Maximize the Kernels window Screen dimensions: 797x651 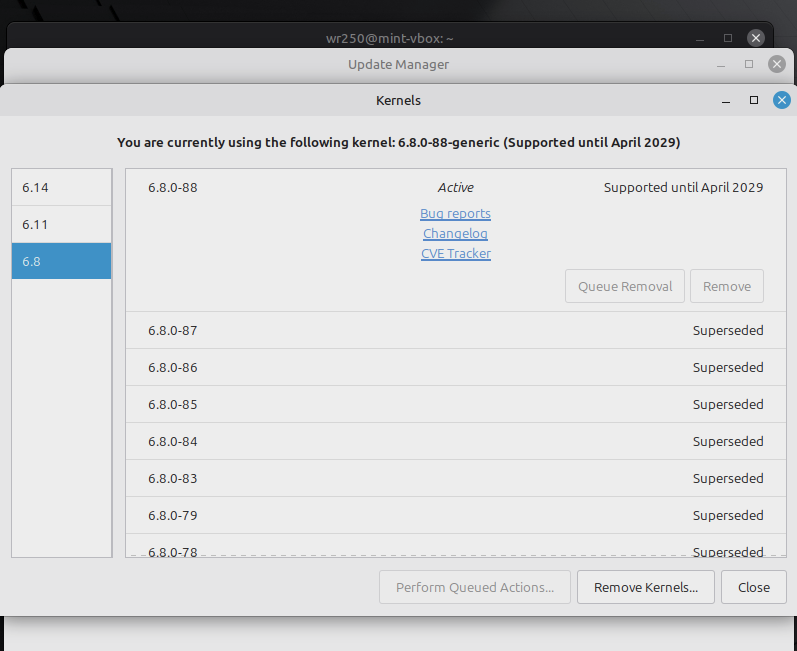[x=754, y=100]
